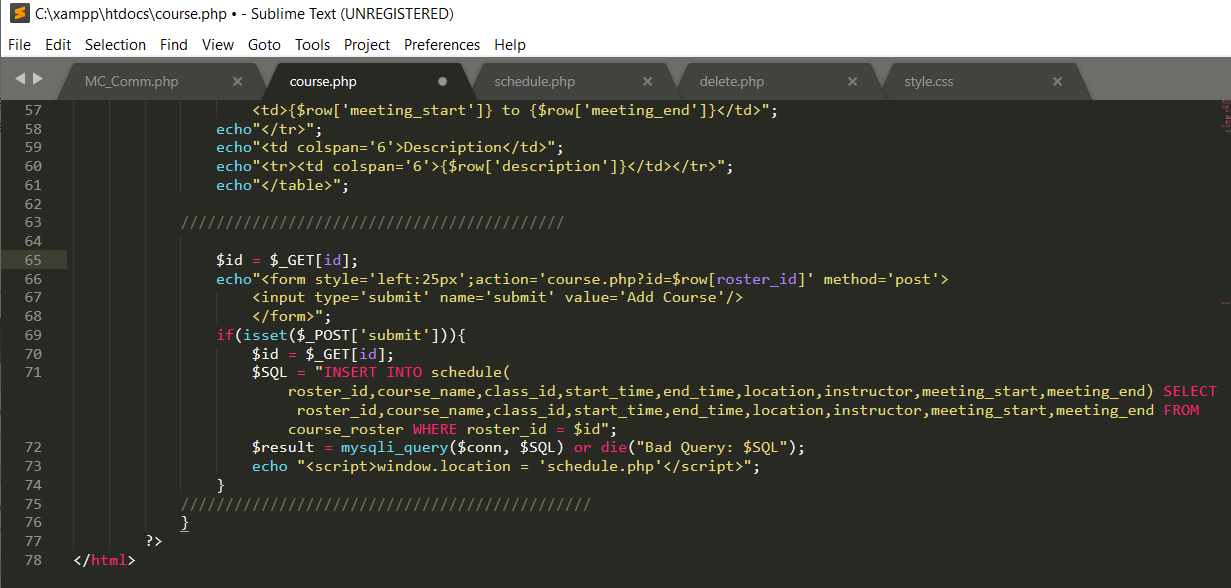Click line number 71 in the gutter
The height and width of the screenshot is (588, 1231).
[x=32, y=372]
